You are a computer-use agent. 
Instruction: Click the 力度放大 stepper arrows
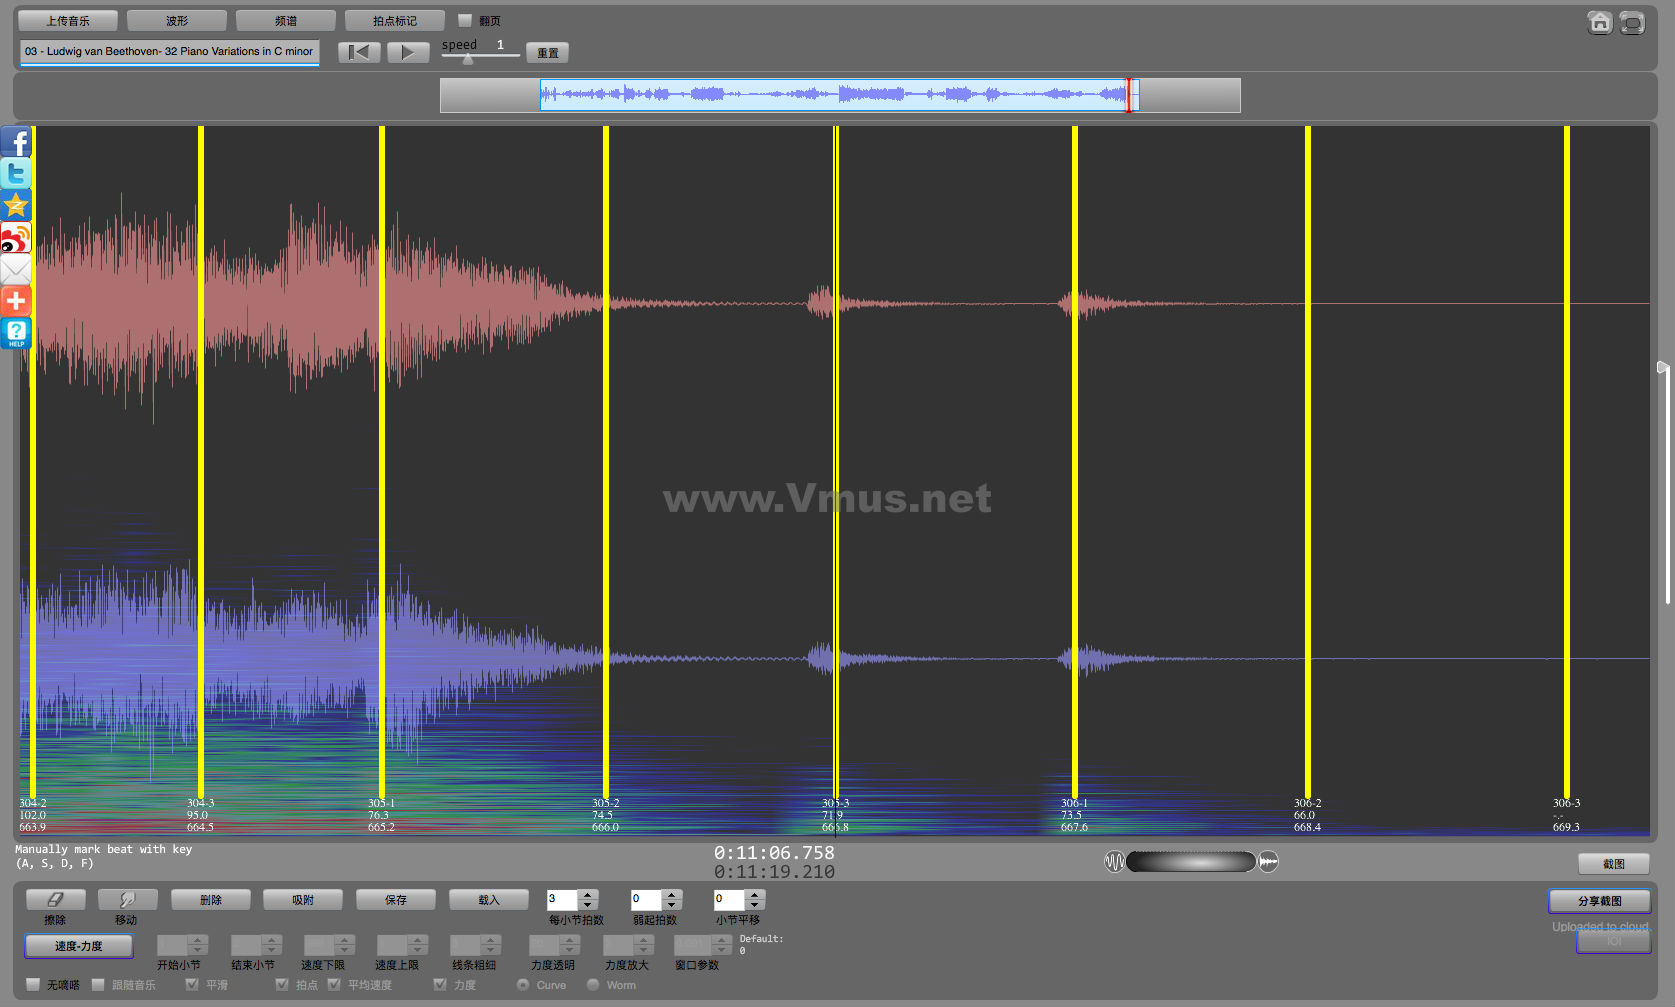(x=644, y=945)
